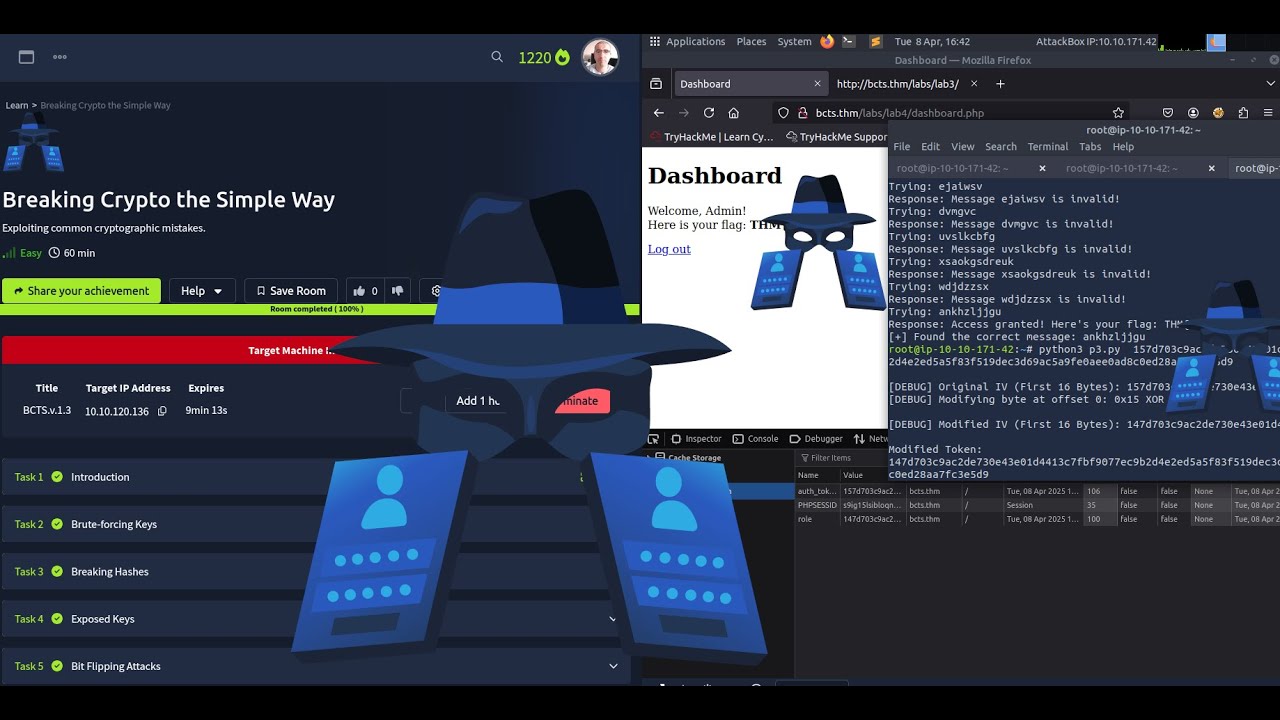Go to the Firefox home page icon
The image size is (1280, 720).
click(734, 113)
